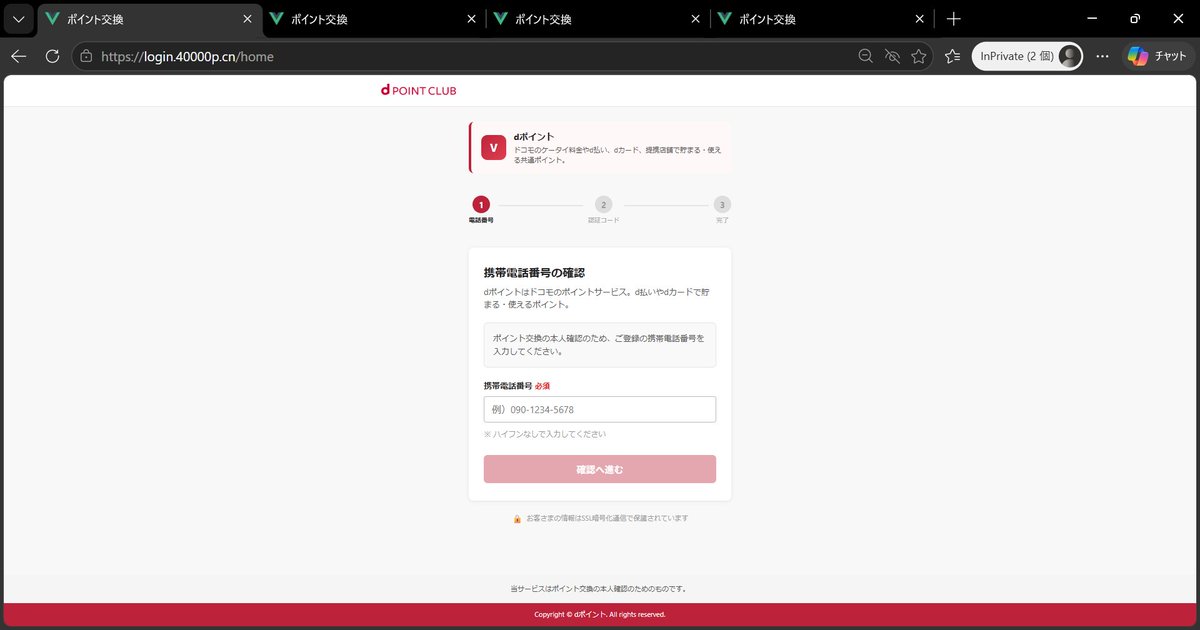Open a new browser tab
The height and width of the screenshot is (630, 1200).
point(954,19)
